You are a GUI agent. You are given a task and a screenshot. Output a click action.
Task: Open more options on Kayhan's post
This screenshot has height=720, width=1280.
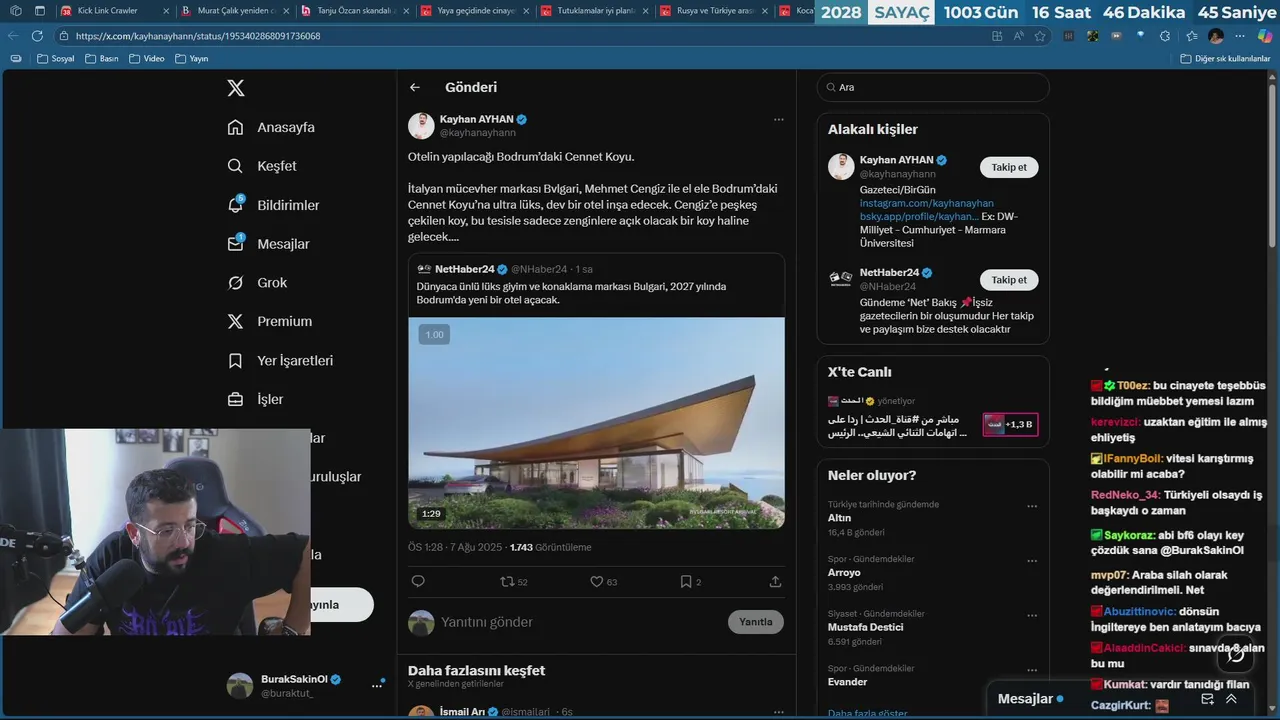click(x=778, y=119)
